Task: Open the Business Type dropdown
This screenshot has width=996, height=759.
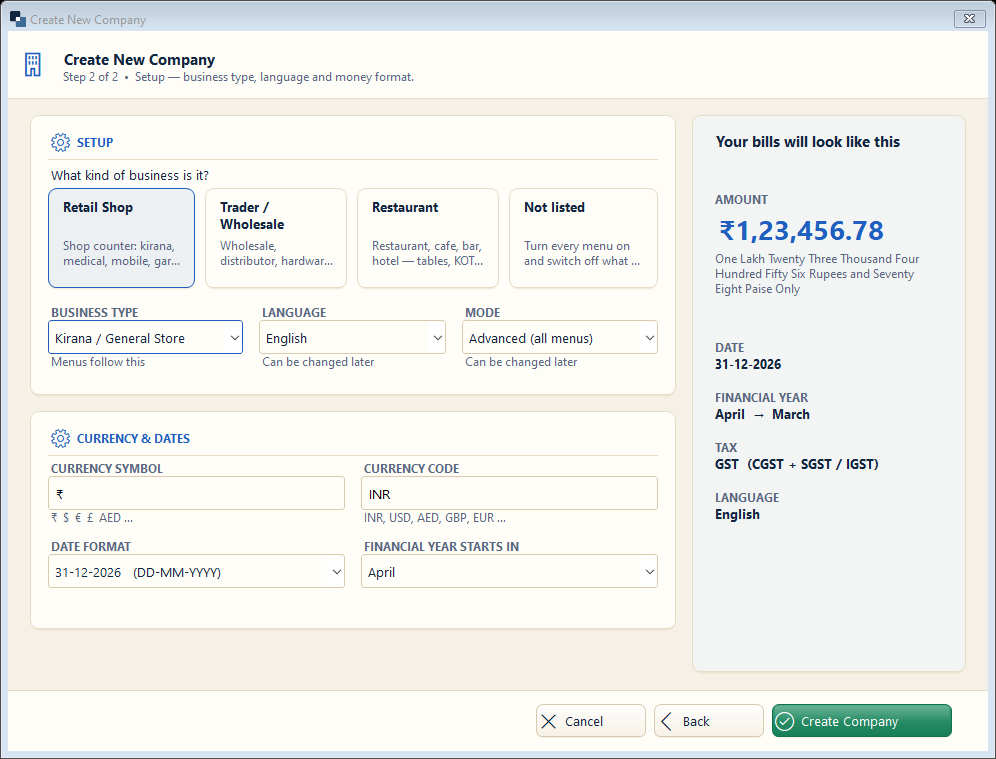Action: tap(145, 337)
